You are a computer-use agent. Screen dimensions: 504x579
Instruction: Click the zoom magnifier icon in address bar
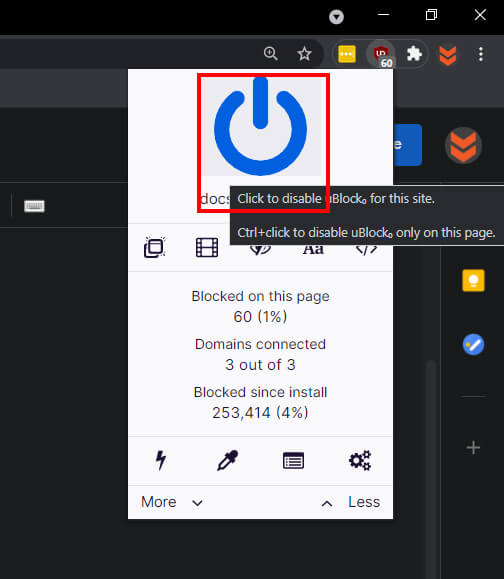(x=271, y=54)
